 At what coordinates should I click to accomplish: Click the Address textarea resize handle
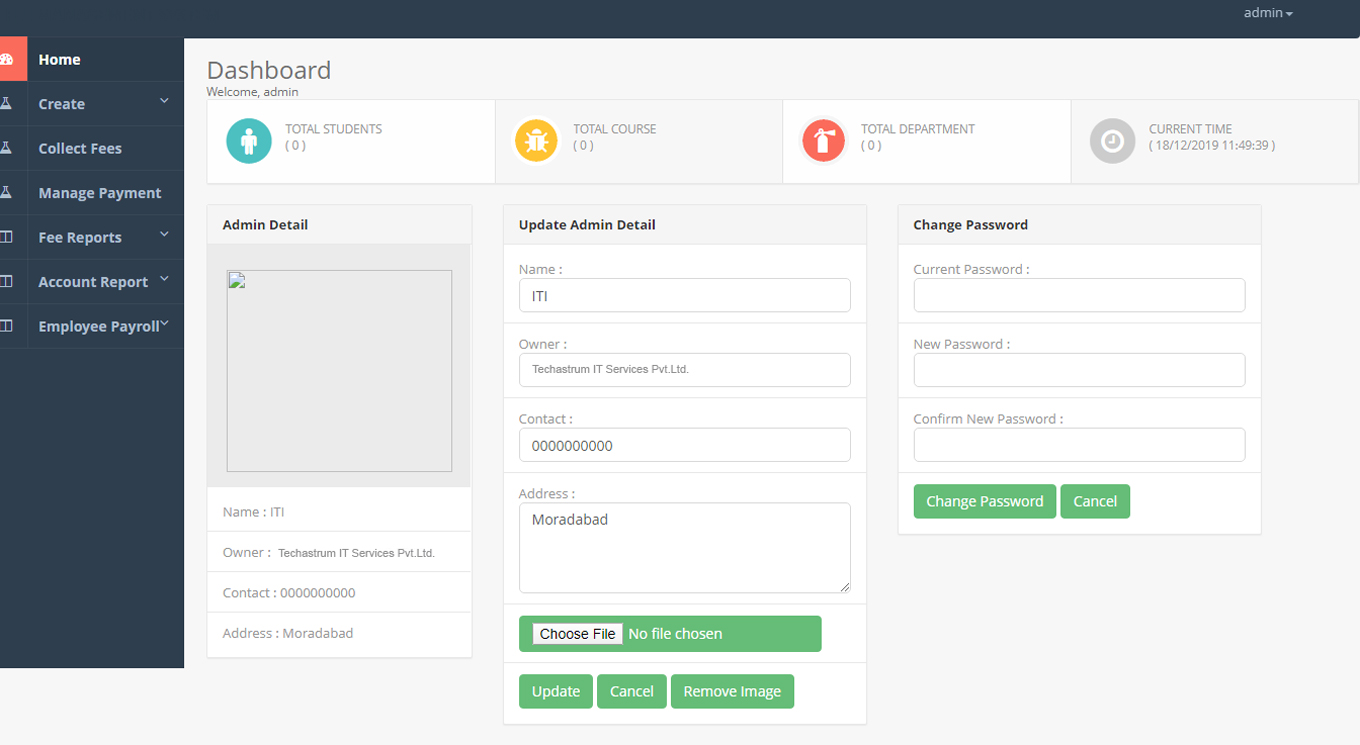844,587
